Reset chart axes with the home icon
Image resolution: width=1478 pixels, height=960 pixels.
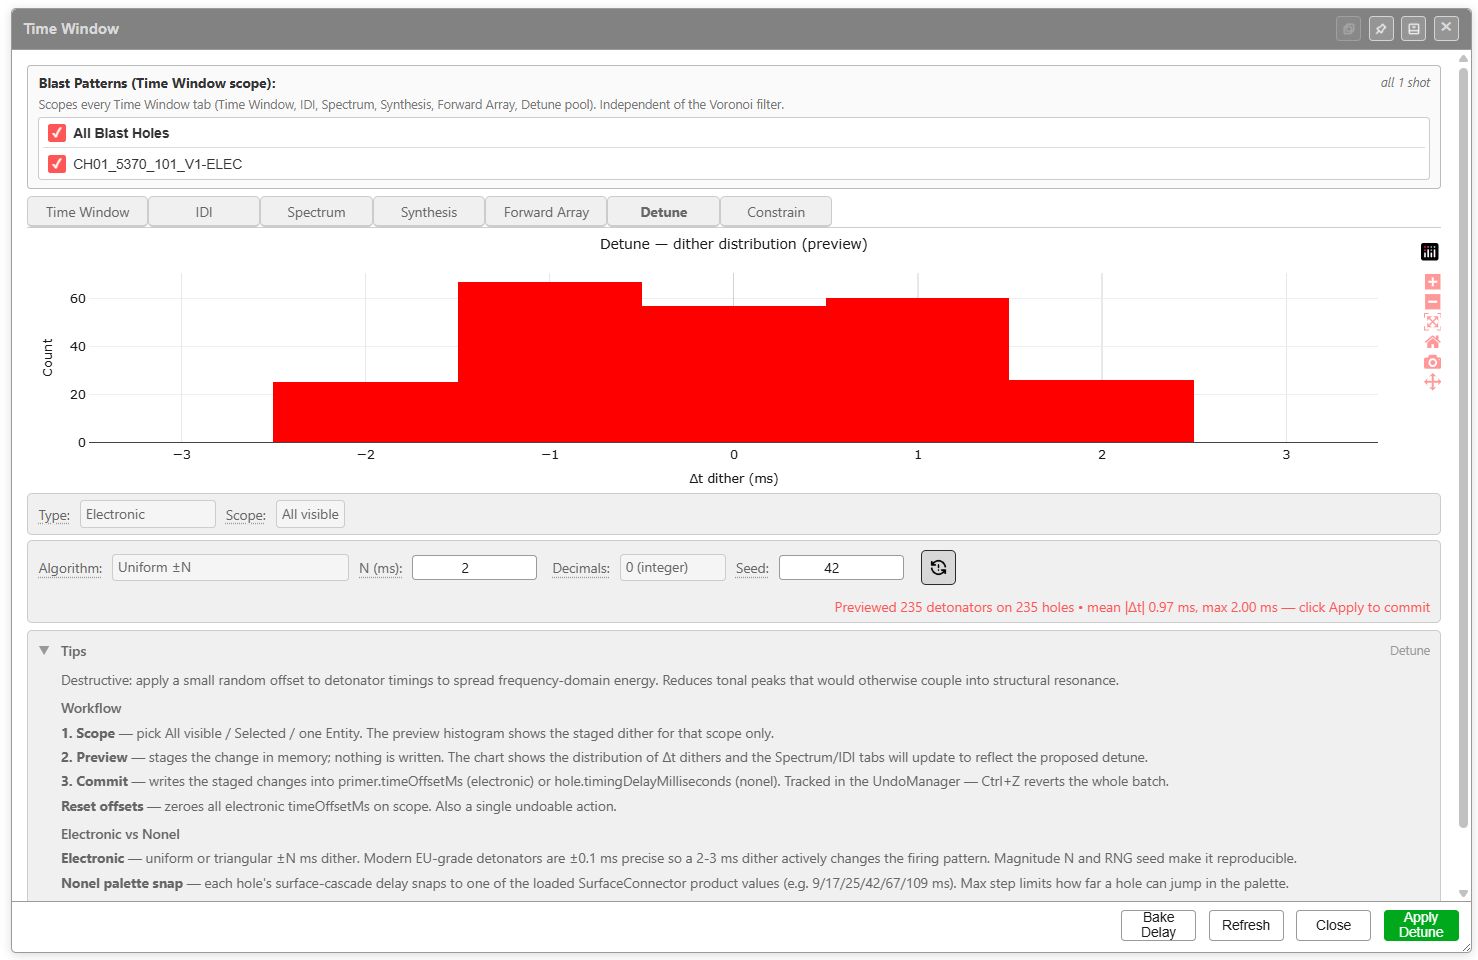[1432, 342]
